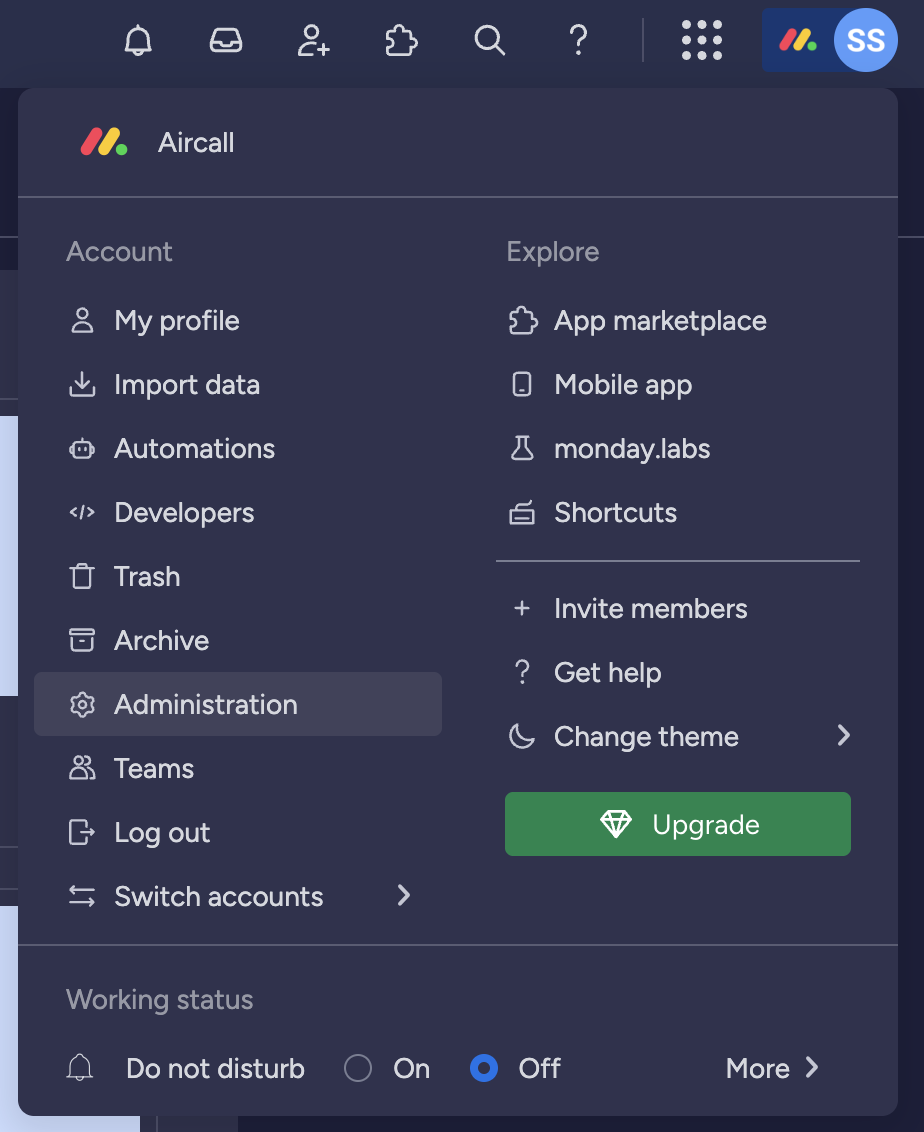Open the inbox tray icon
The height and width of the screenshot is (1132, 924).
(226, 40)
